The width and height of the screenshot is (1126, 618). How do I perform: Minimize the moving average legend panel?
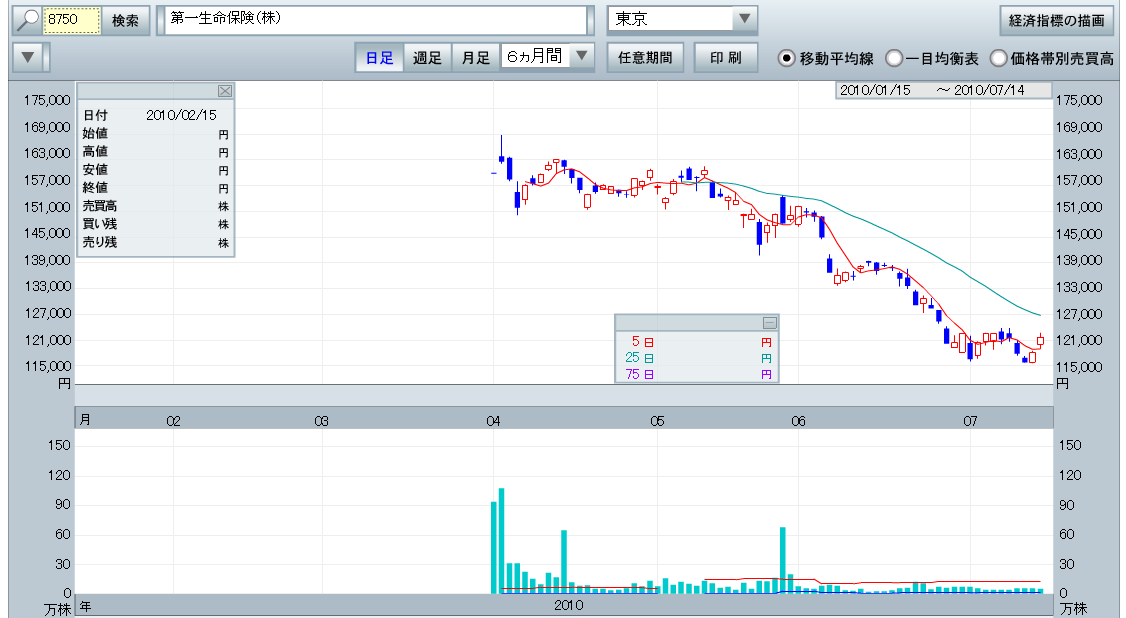pyautogui.click(x=769, y=322)
